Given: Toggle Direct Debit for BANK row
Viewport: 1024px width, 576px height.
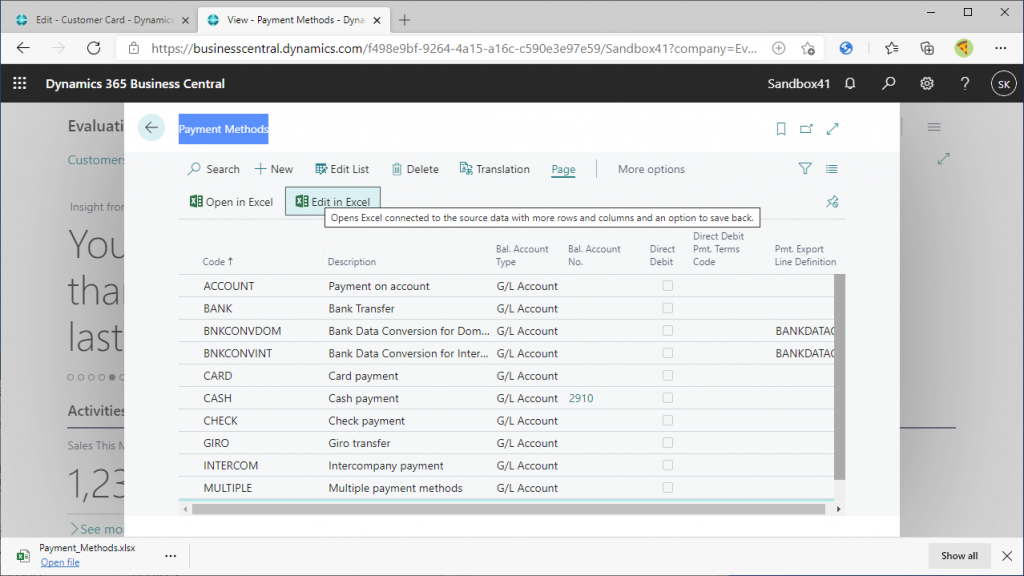Looking at the screenshot, I should click(667, 308).
